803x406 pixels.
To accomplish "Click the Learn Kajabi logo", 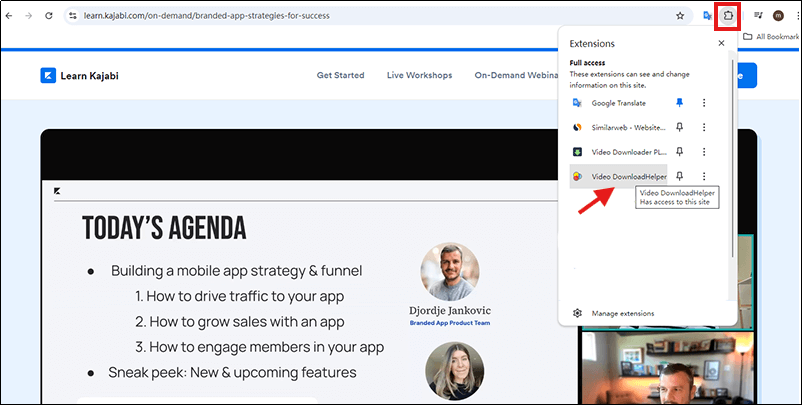I will click(x=79, y=76).
